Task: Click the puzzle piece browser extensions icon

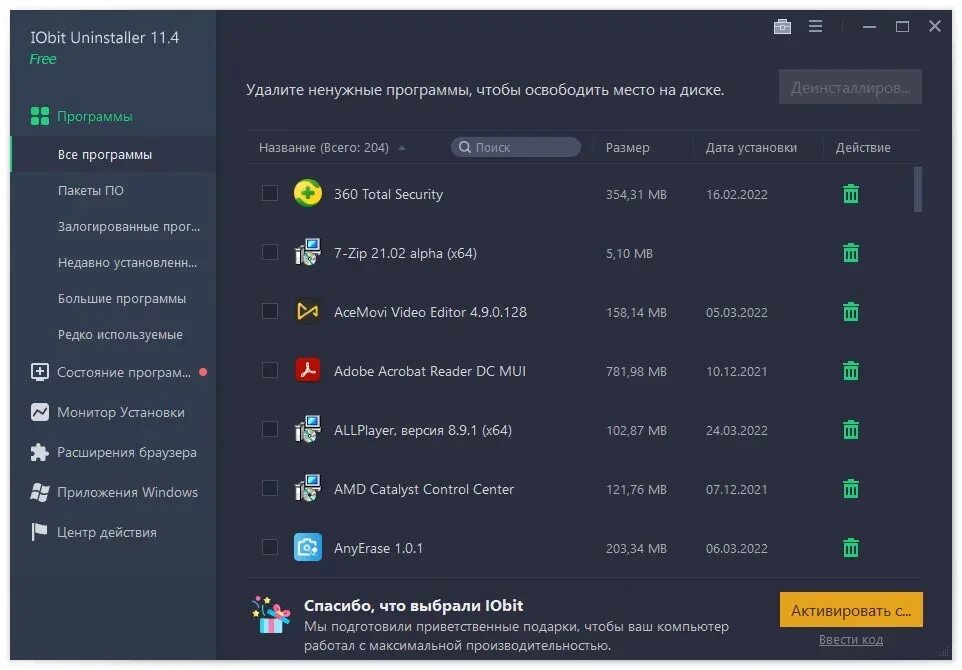Action: pyautogui.click(x=40, y=452)
